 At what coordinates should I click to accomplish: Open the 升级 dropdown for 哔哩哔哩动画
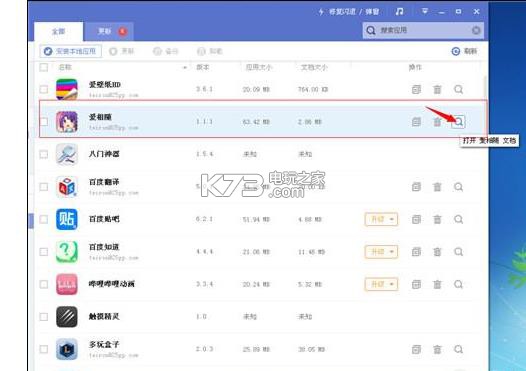tap(381, 284)
